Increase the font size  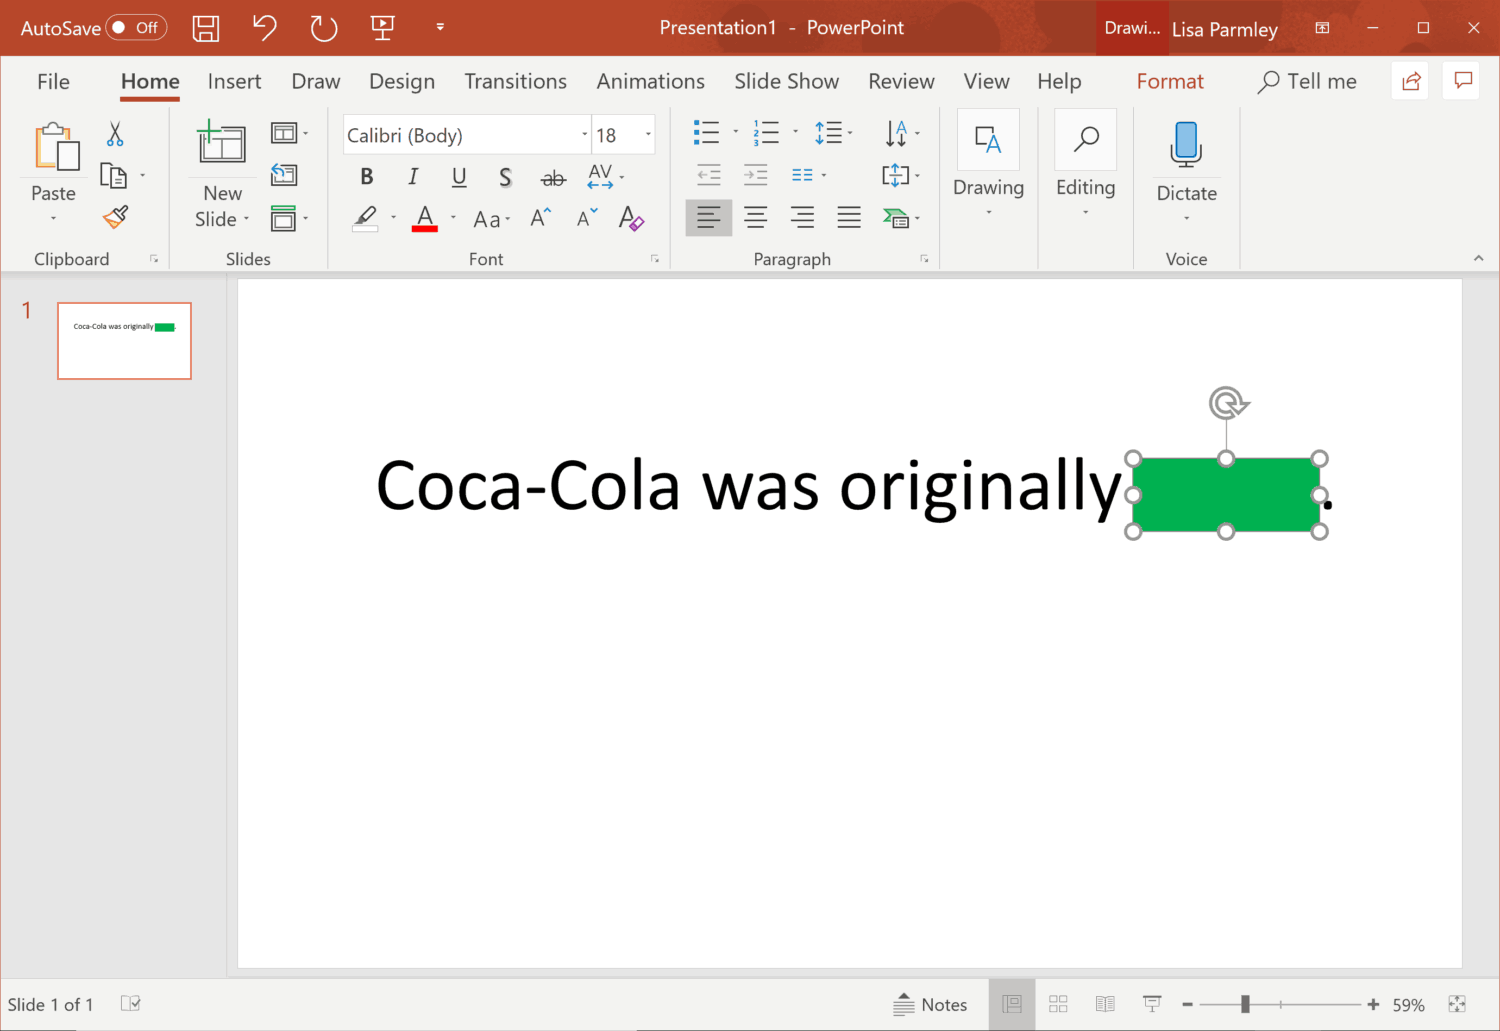coord(540,218)
